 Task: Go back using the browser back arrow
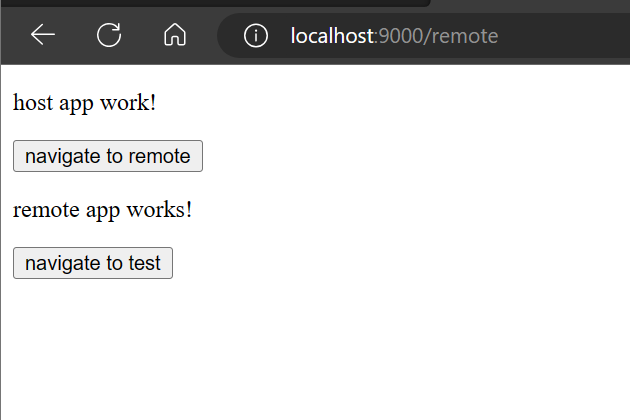click(x=43, y=35)
